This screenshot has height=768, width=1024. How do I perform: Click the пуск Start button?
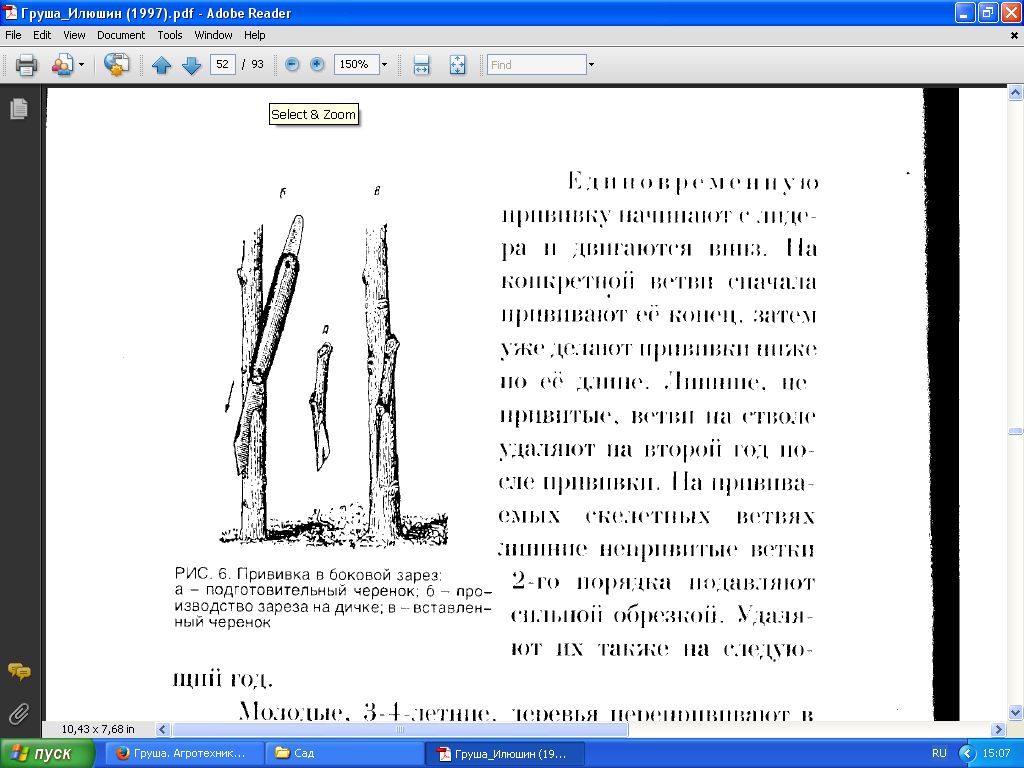tap(42, 753)
